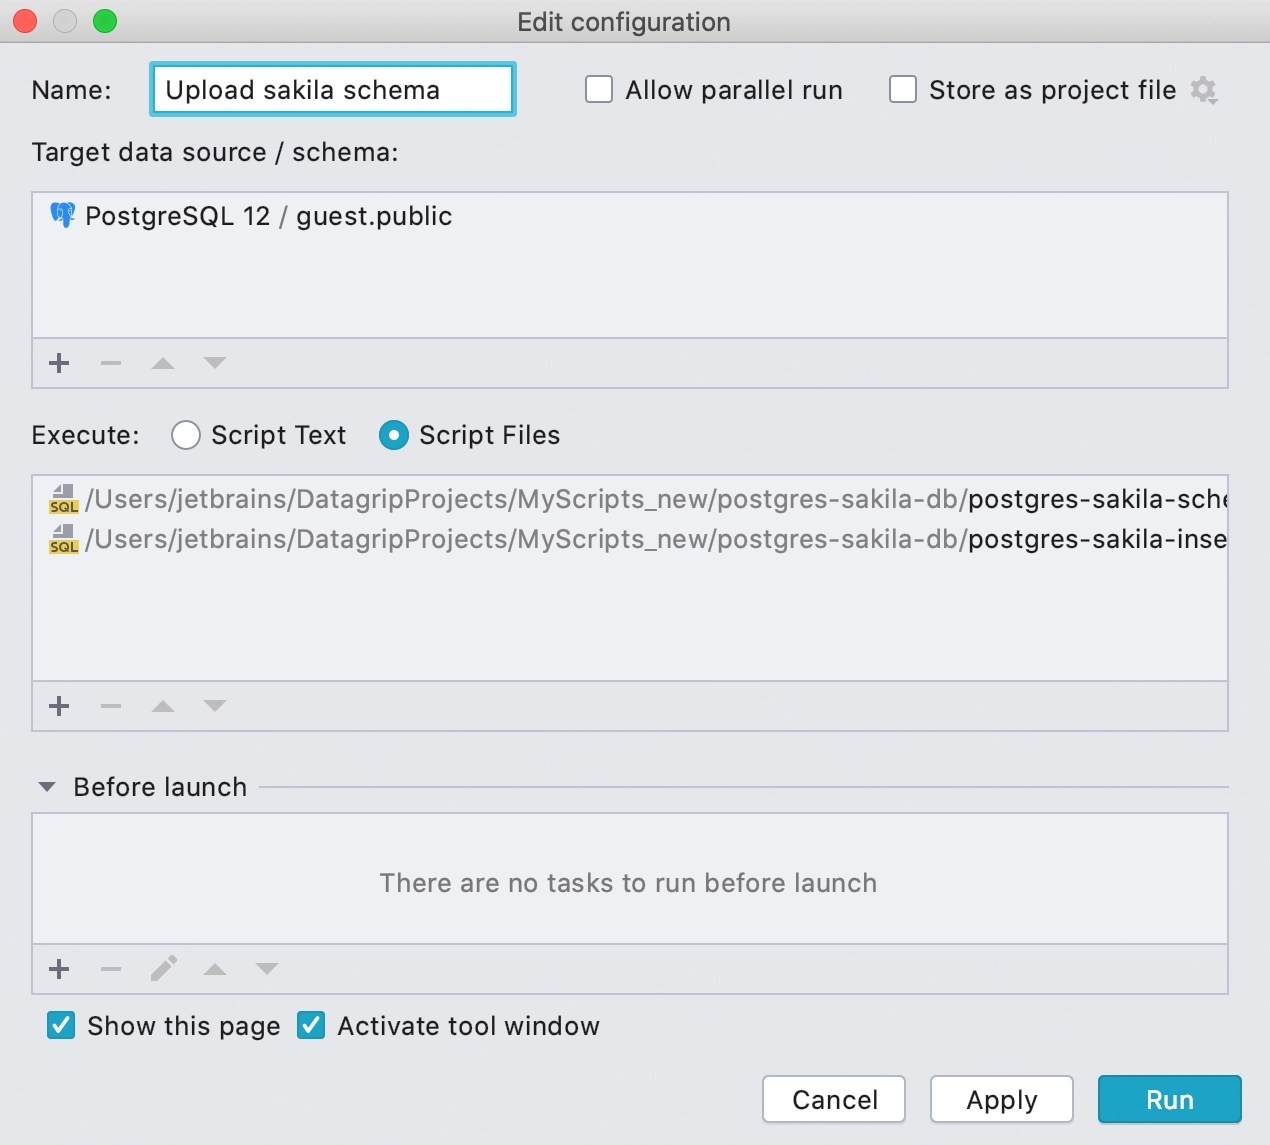This screenshot has width=1270, height=1145.
Task: Move the script file up in the list
Action: click(x=163, y=706)
